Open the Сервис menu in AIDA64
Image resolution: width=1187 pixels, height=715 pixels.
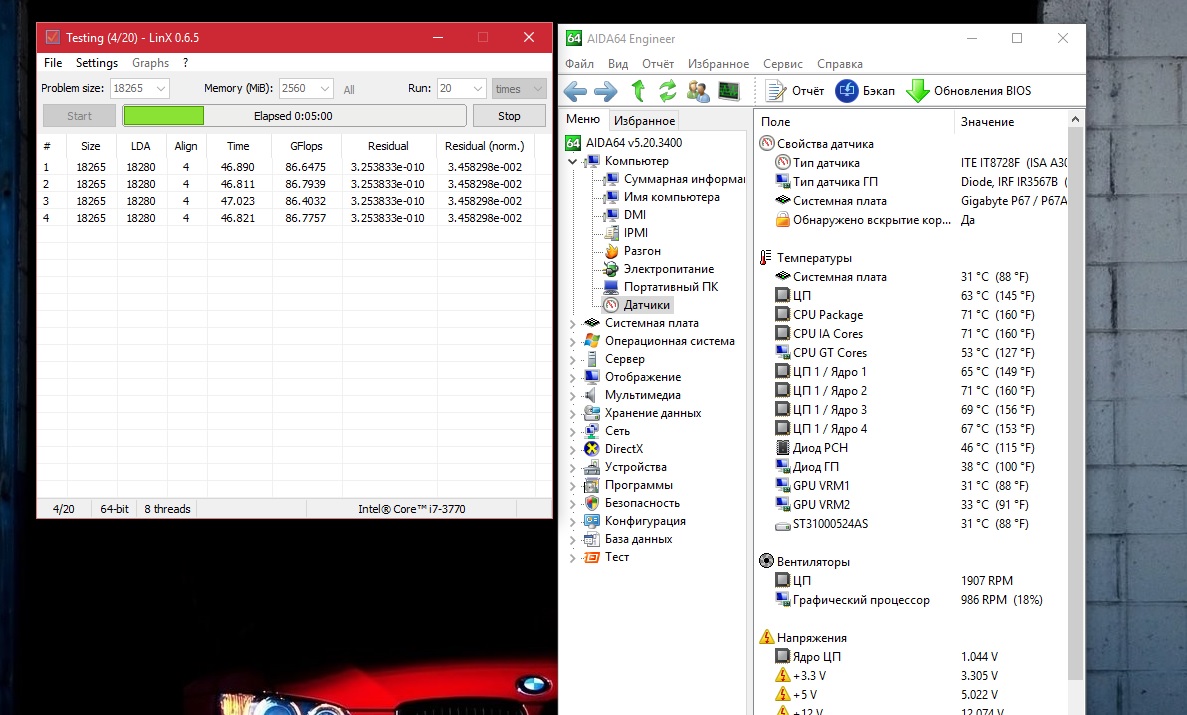[x=783, y=64]
